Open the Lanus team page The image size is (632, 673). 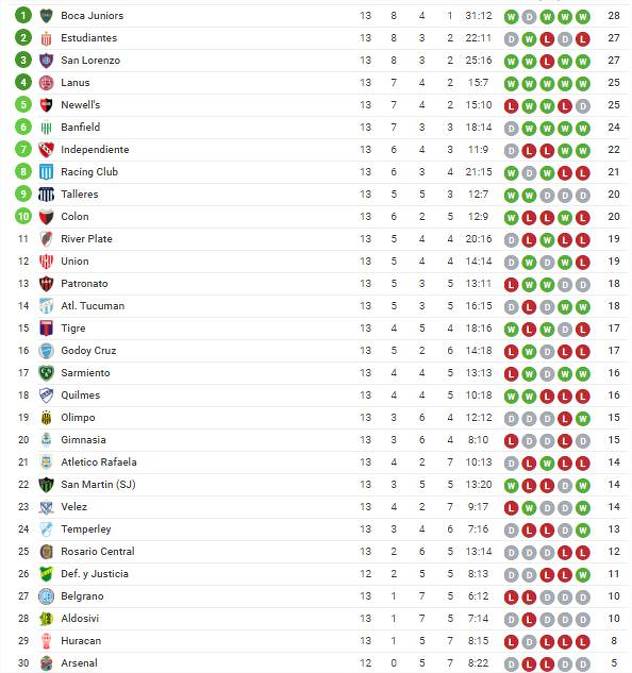[75, 83]
